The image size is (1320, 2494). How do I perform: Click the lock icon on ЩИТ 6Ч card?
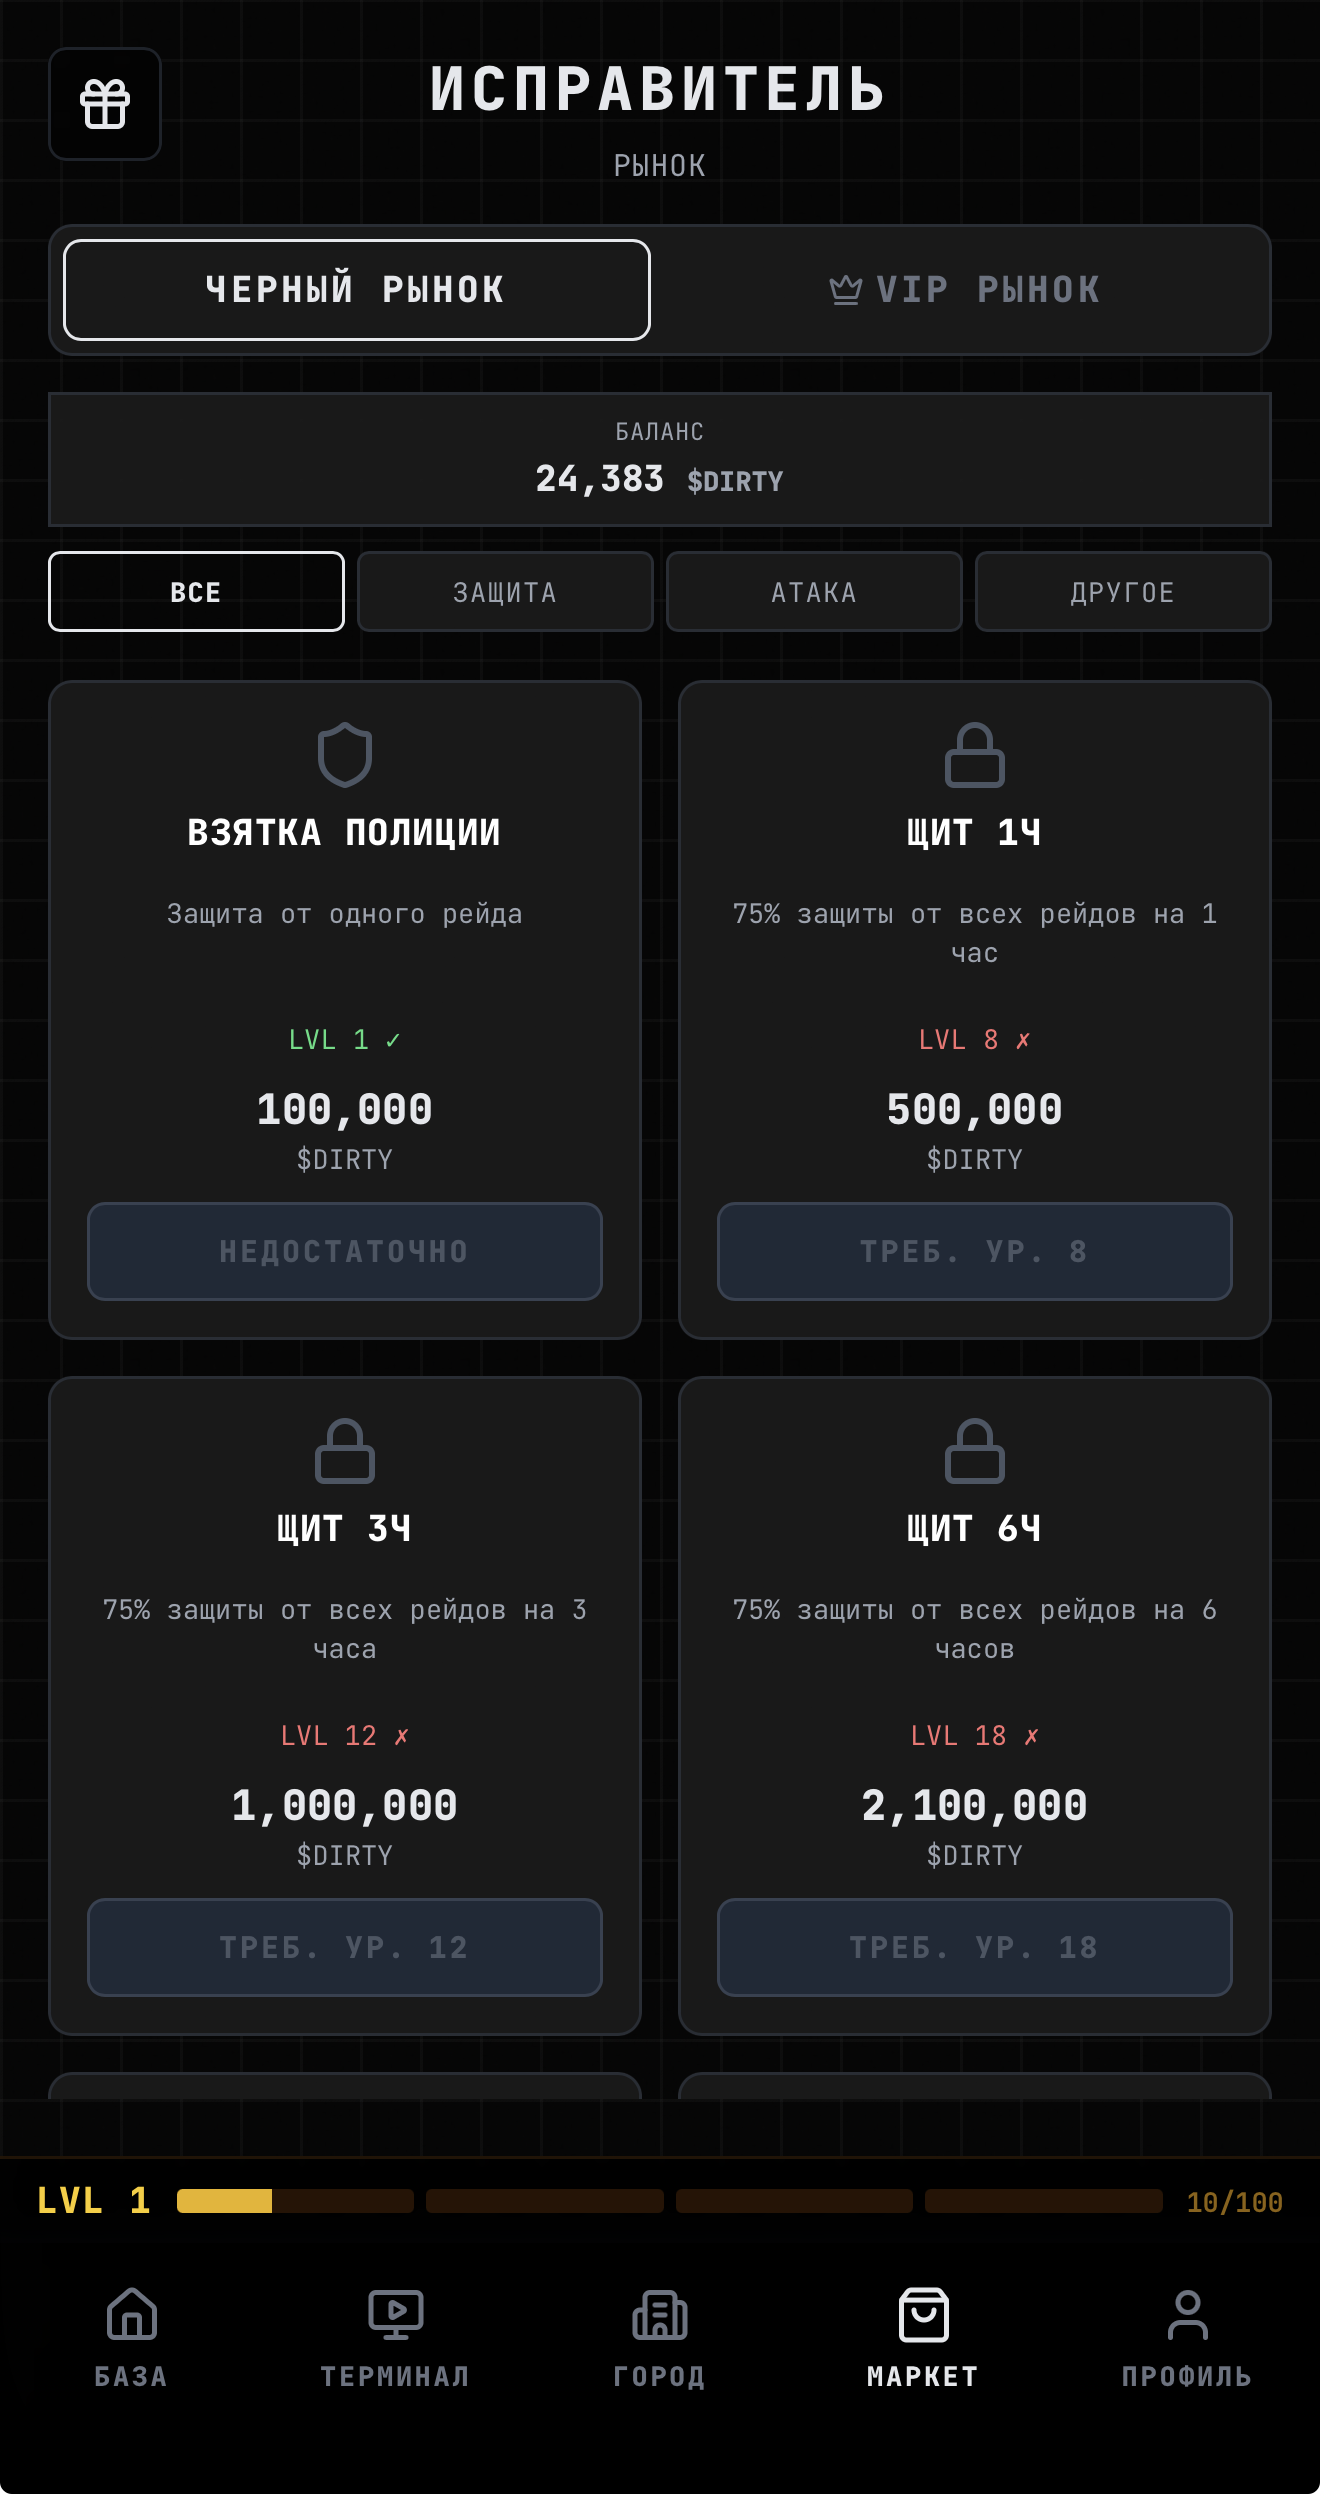pos(975,1451)
